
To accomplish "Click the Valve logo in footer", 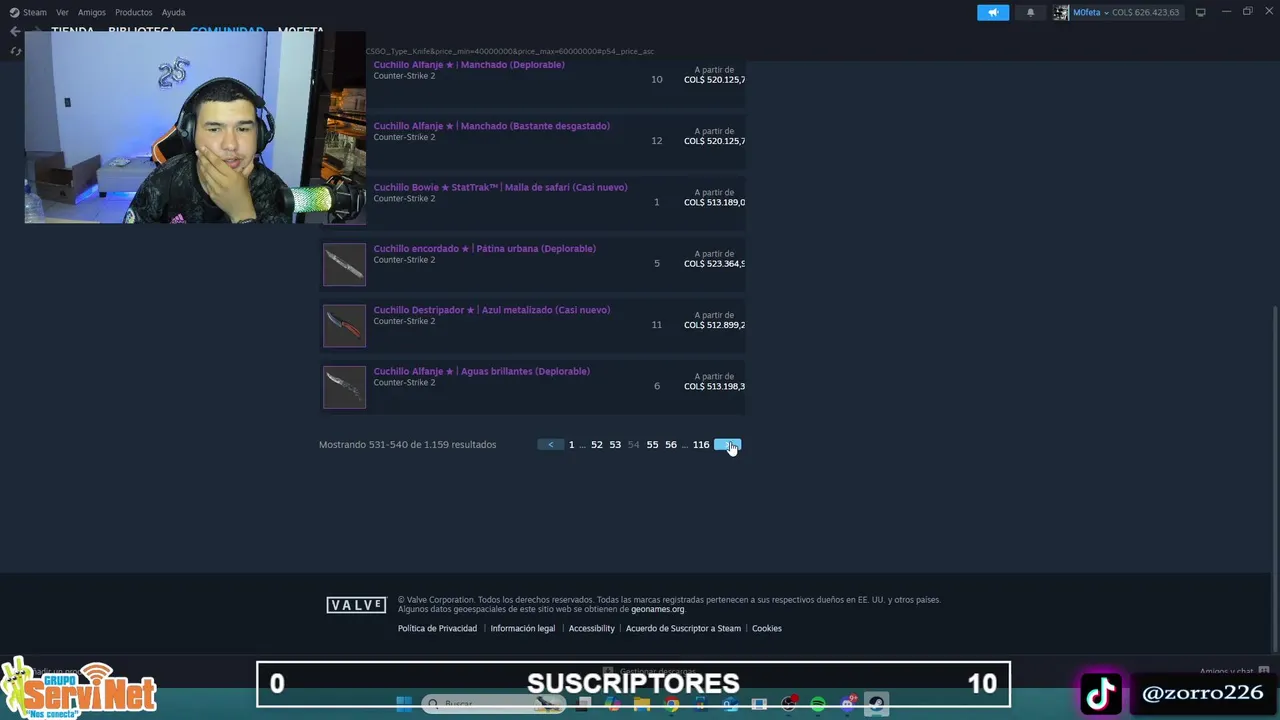I will click(356, 605).
